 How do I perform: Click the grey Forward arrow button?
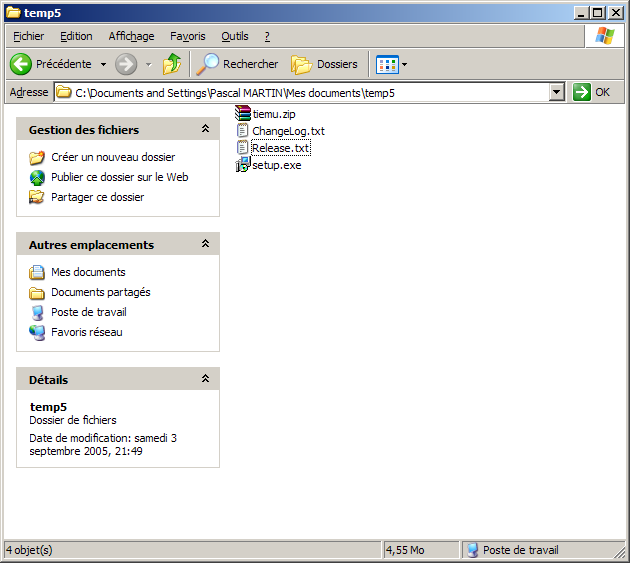pos(126,64)
